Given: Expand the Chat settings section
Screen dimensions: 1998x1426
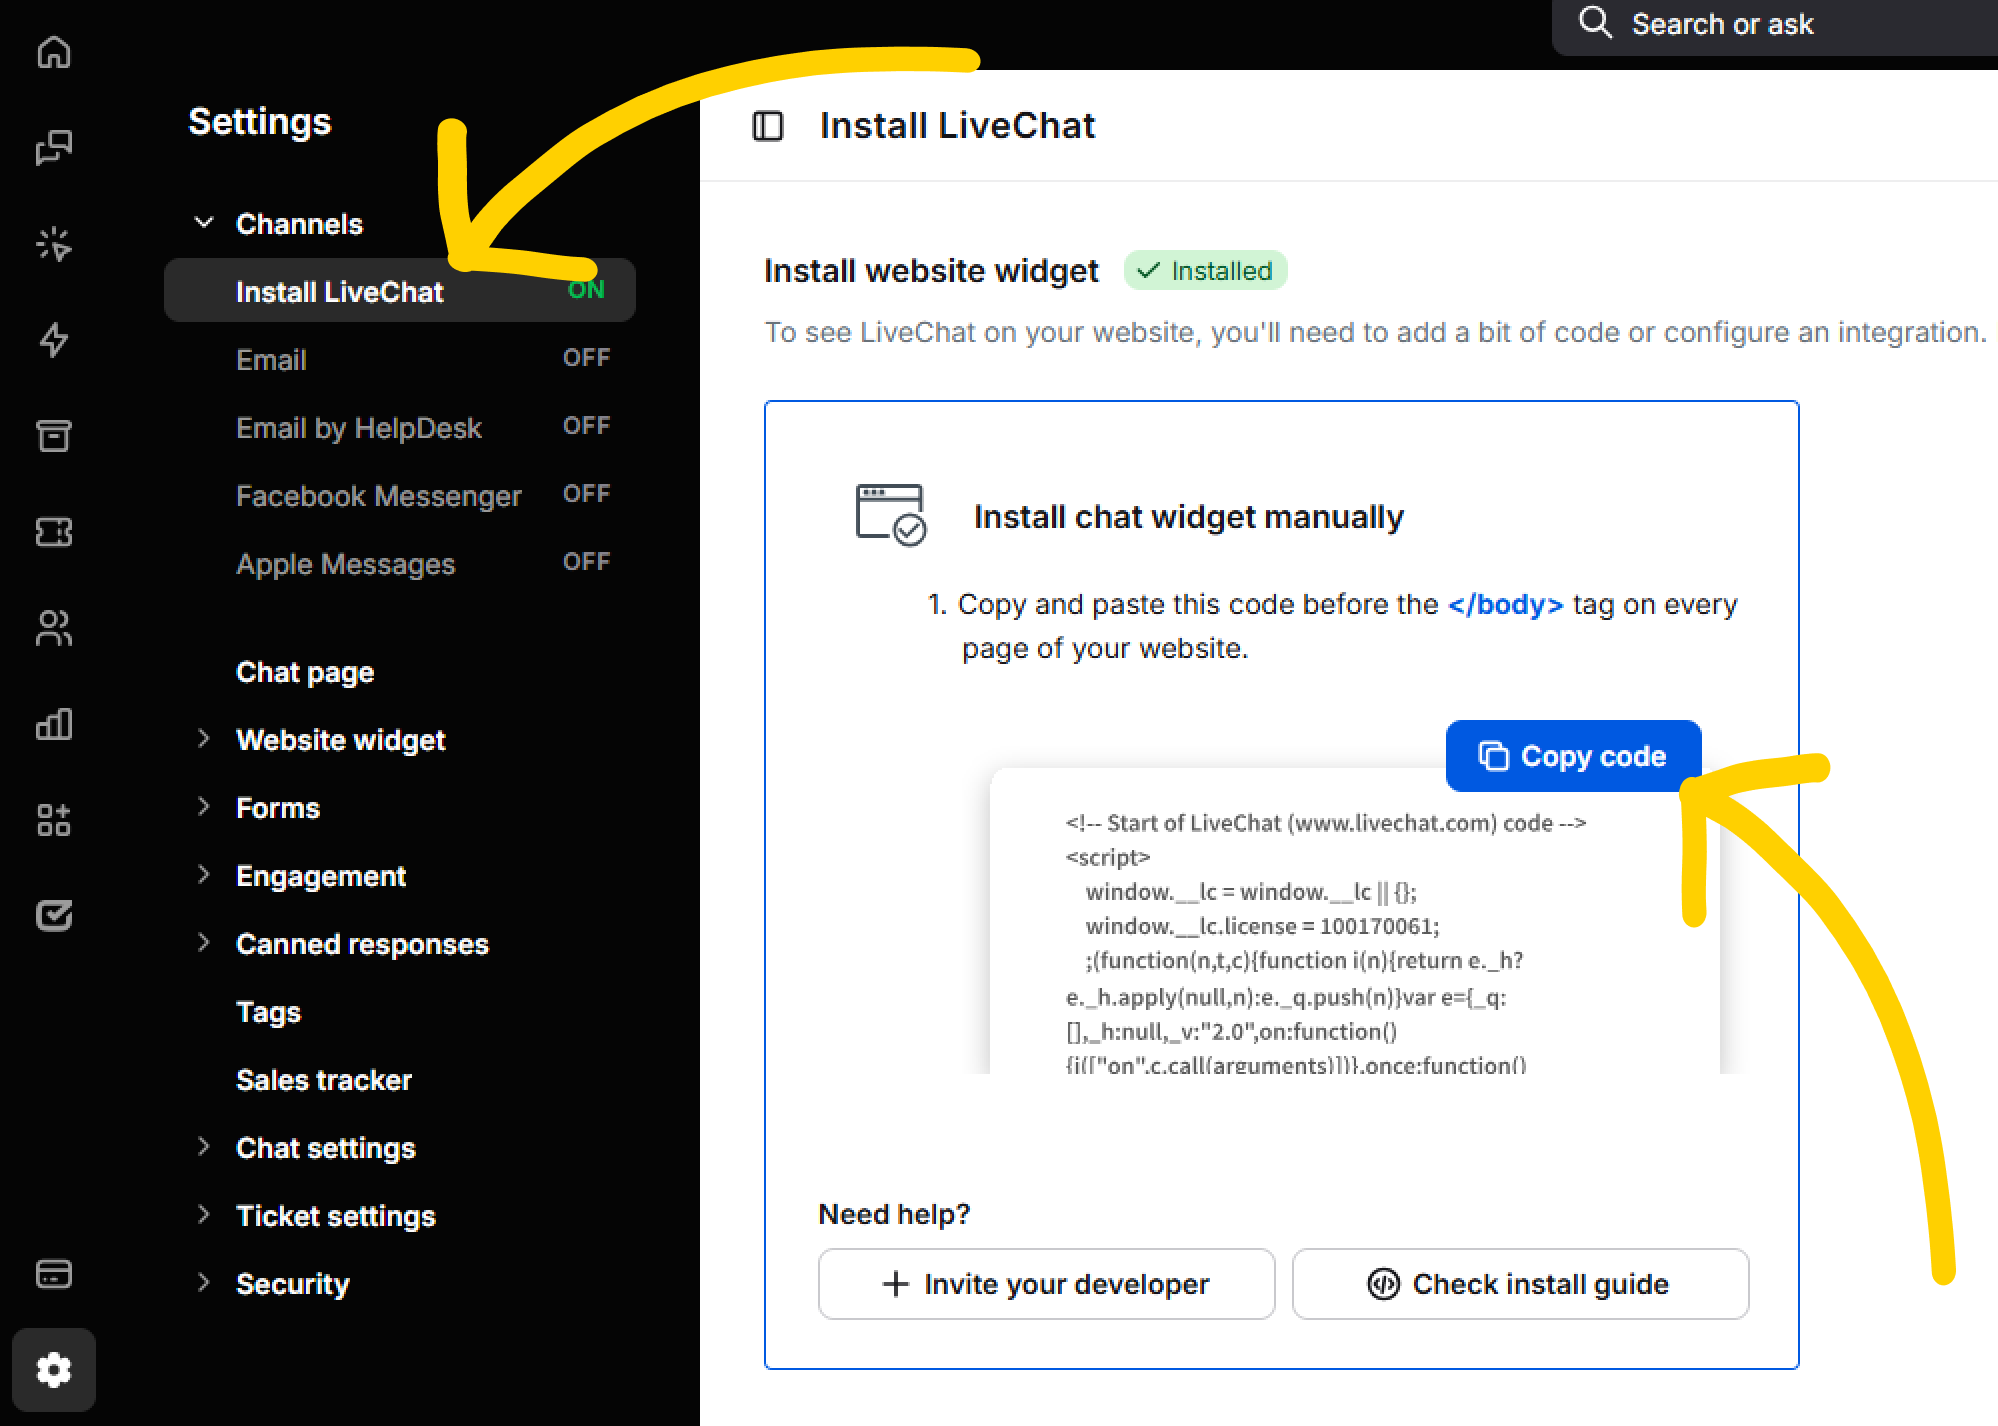Looking at the screenshot, I should coord(204,1147).
